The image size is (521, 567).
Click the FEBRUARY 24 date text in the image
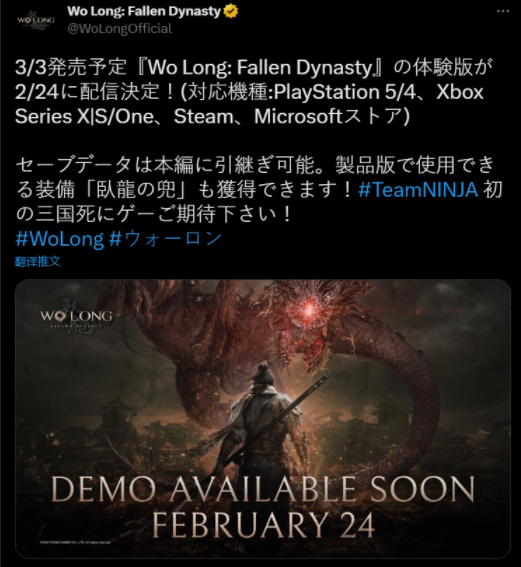click(263, 525)
